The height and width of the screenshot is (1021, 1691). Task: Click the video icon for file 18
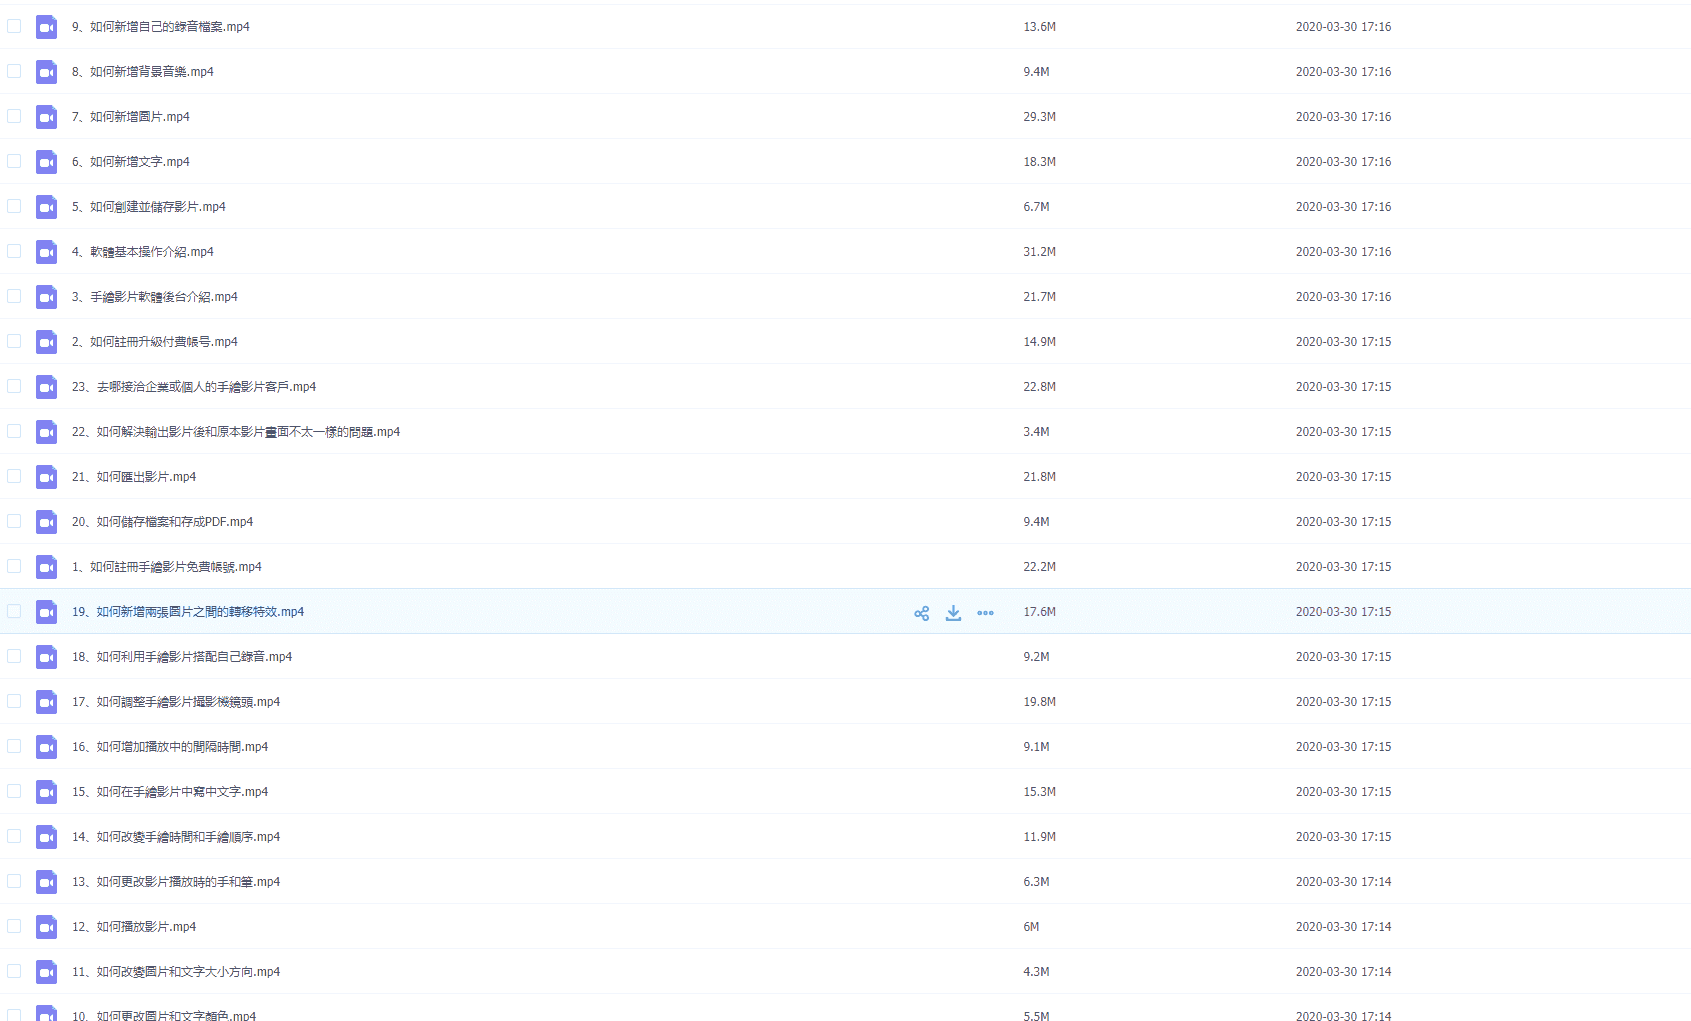point(46,657)
